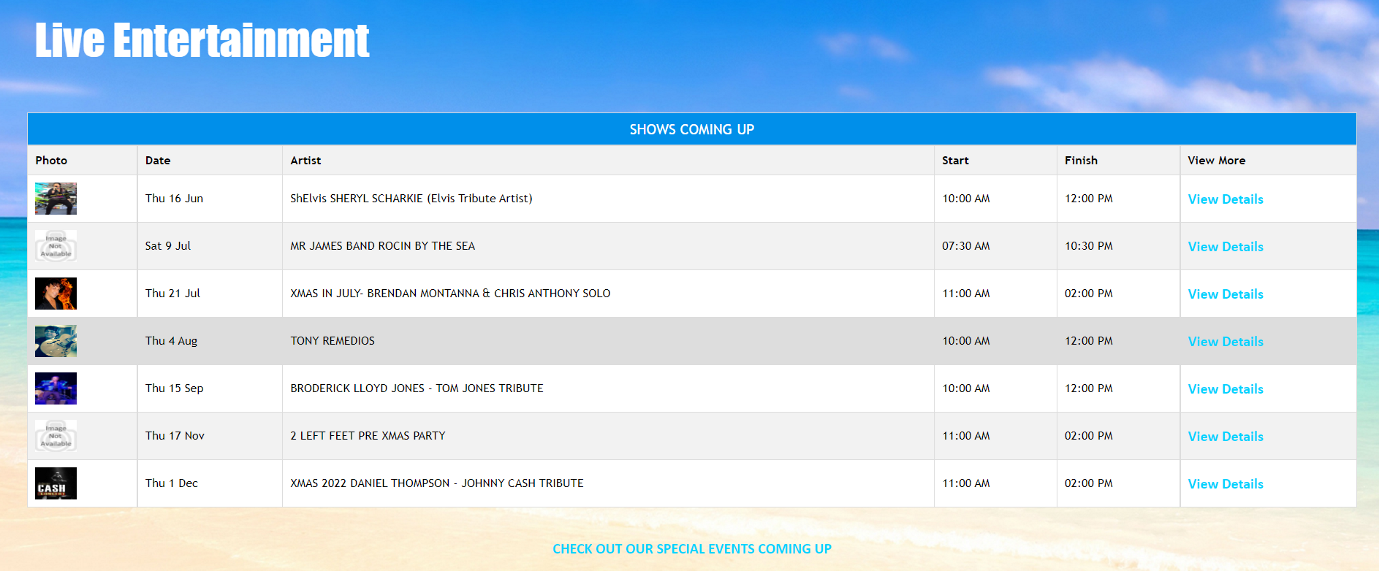View details for Mr James Band show

(1225, 247)
